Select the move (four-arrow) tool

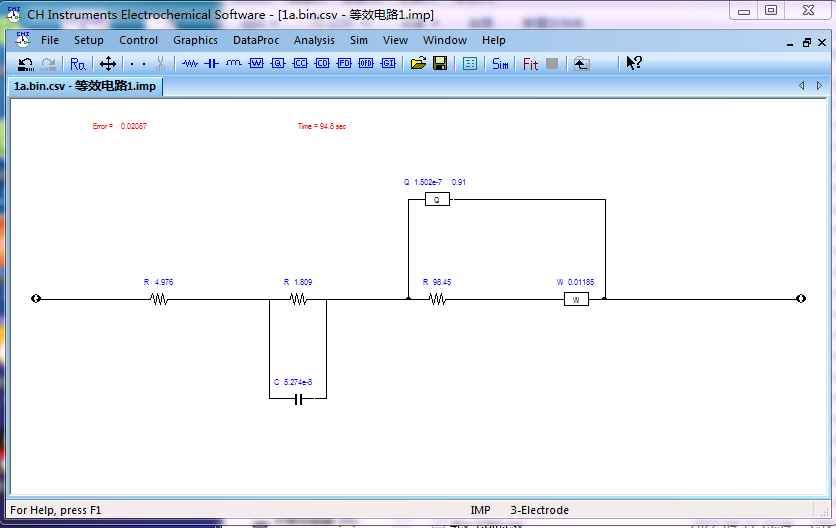point(108,63)
